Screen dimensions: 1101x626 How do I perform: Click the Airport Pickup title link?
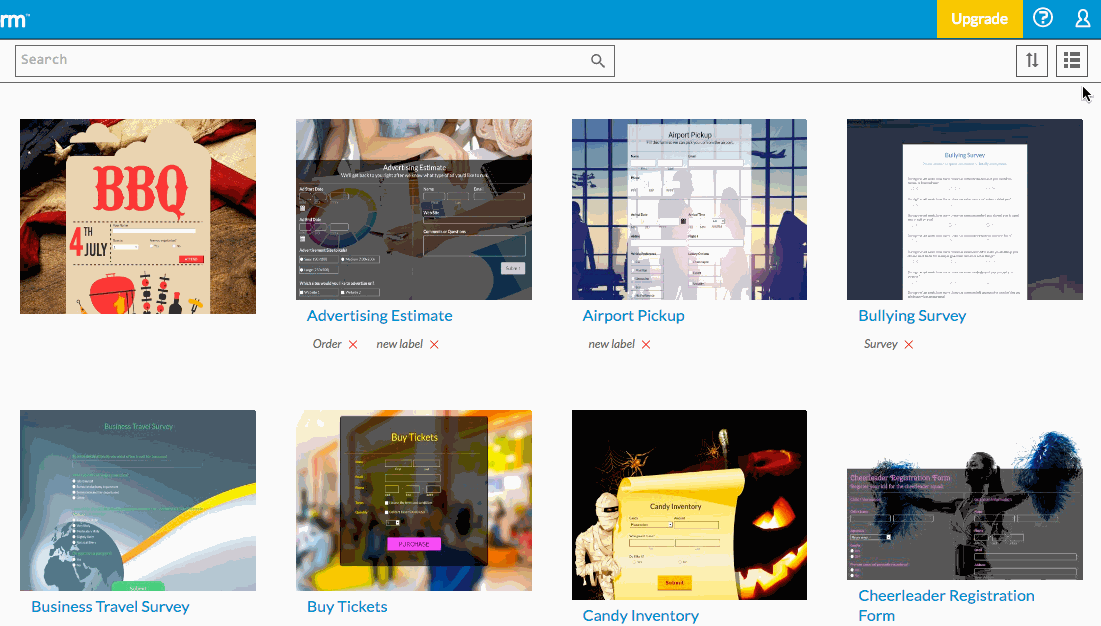pyautogui.click(x=633, y=316)
